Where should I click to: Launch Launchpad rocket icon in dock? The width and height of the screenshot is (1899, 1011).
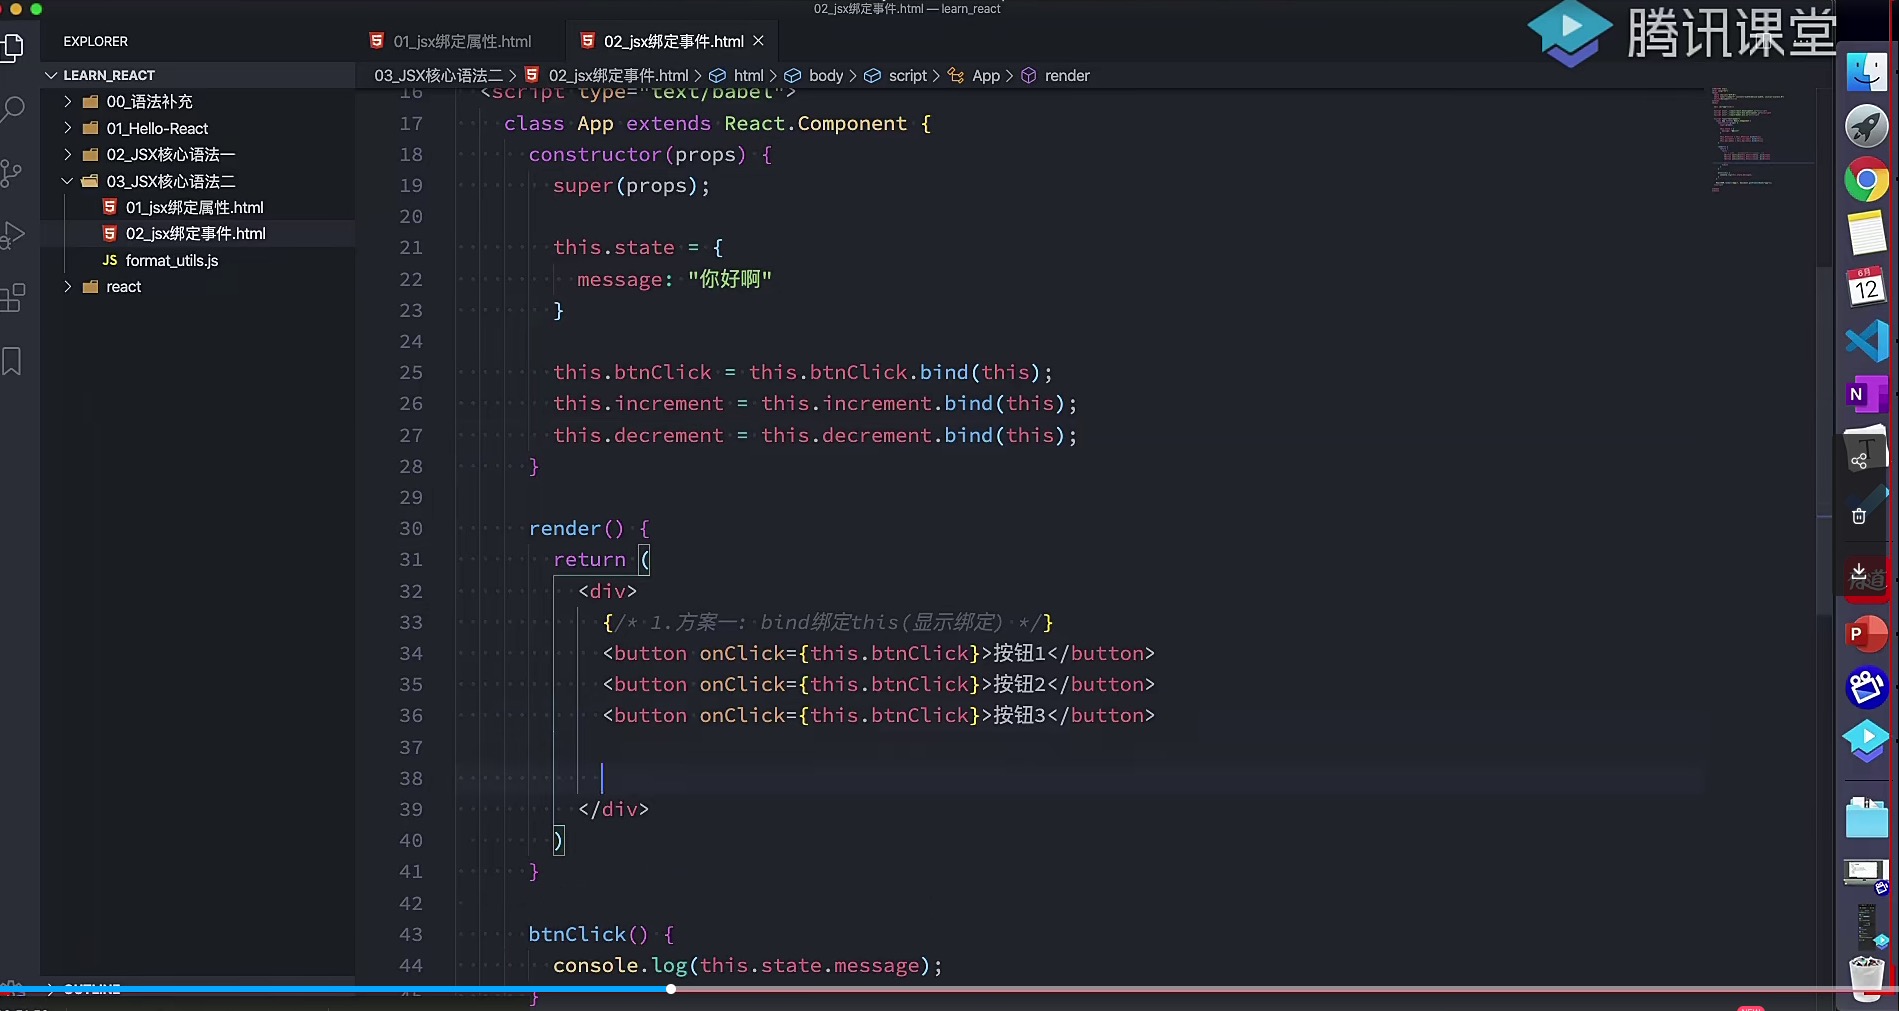(1866, 127)
